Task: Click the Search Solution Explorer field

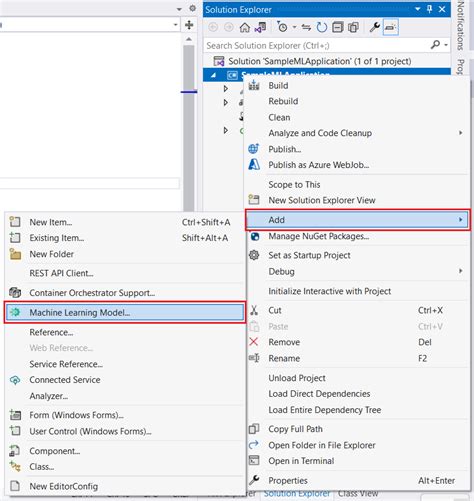Action: click(x=317, y=45)
